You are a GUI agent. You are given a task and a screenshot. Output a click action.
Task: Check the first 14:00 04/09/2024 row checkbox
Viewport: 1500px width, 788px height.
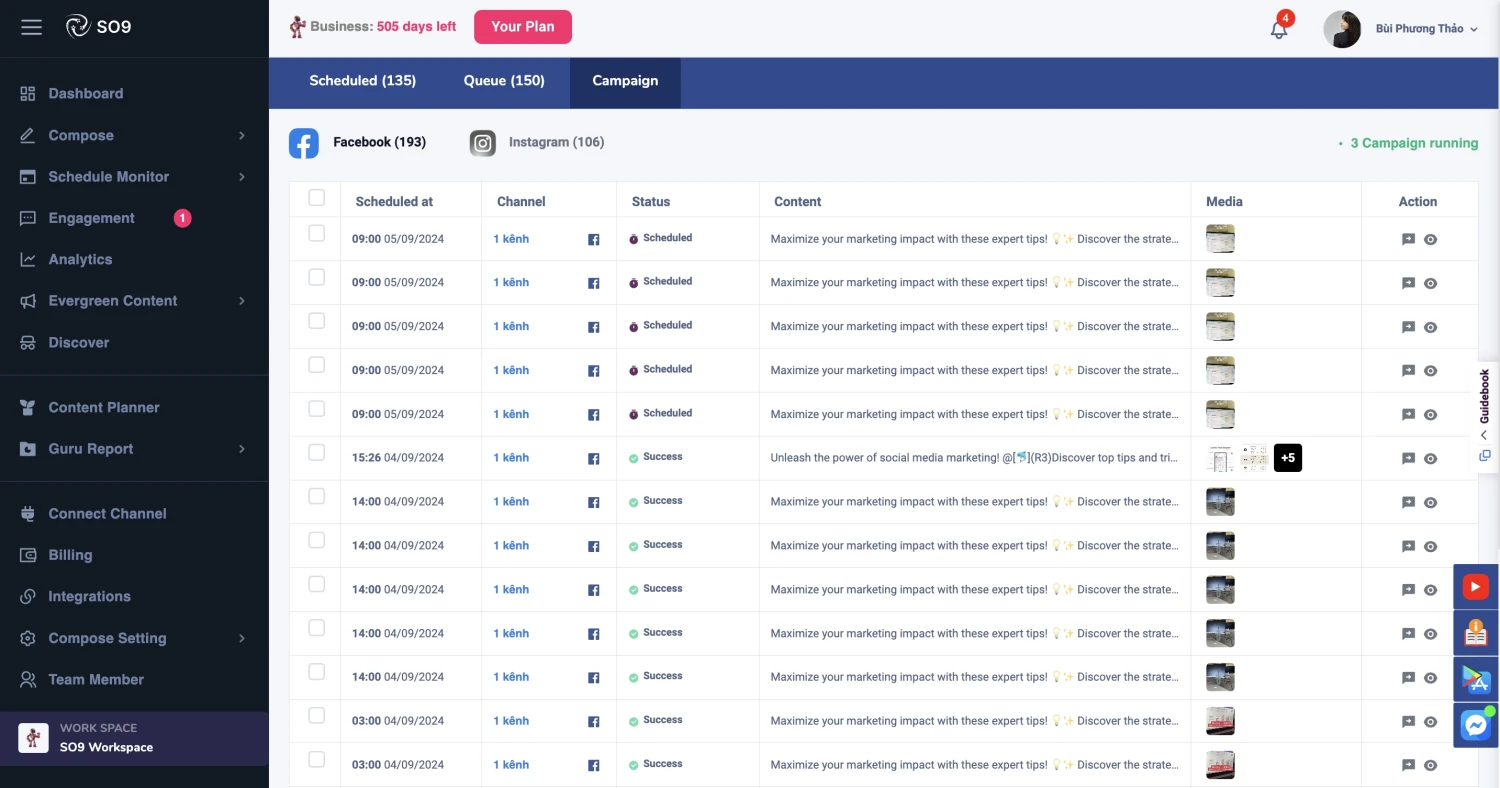tap(317, 496)
